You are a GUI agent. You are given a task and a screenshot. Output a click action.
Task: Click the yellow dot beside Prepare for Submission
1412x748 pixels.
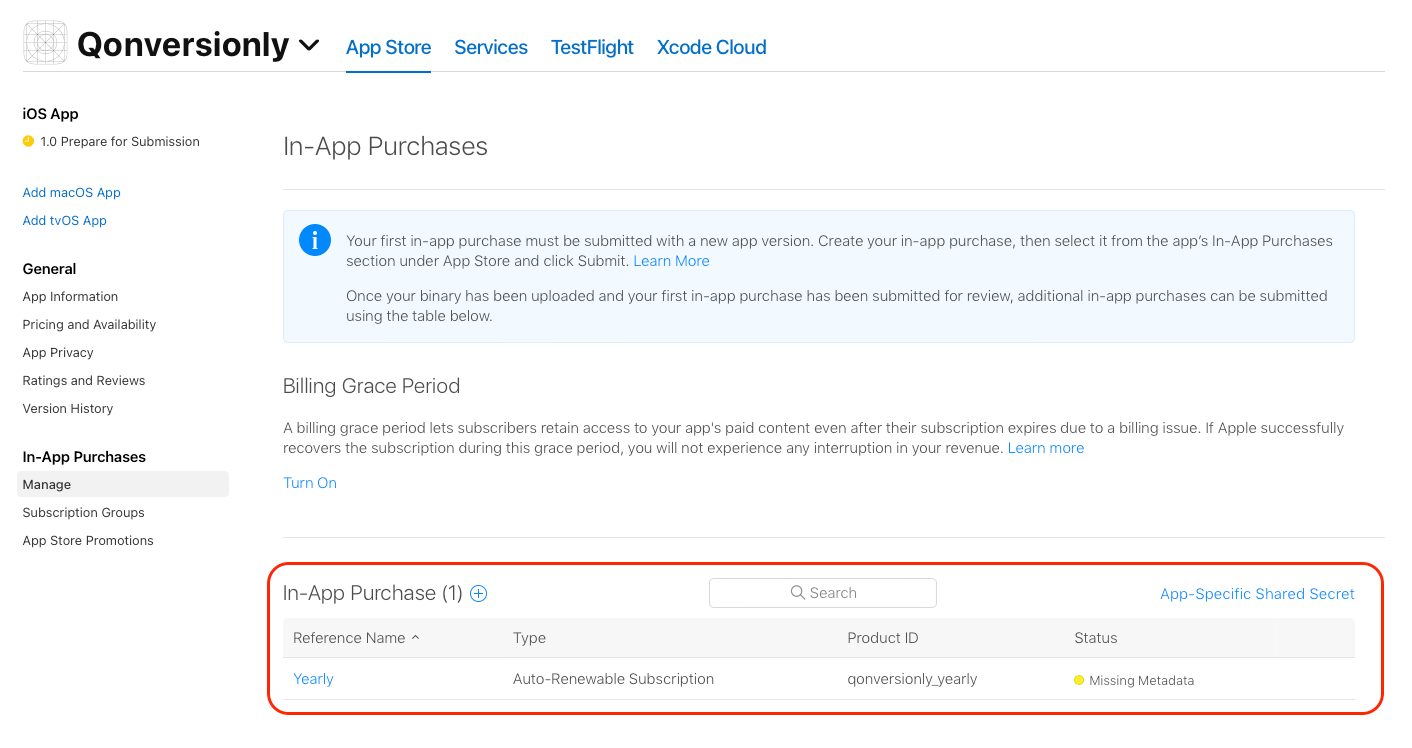tap(28, 142)
